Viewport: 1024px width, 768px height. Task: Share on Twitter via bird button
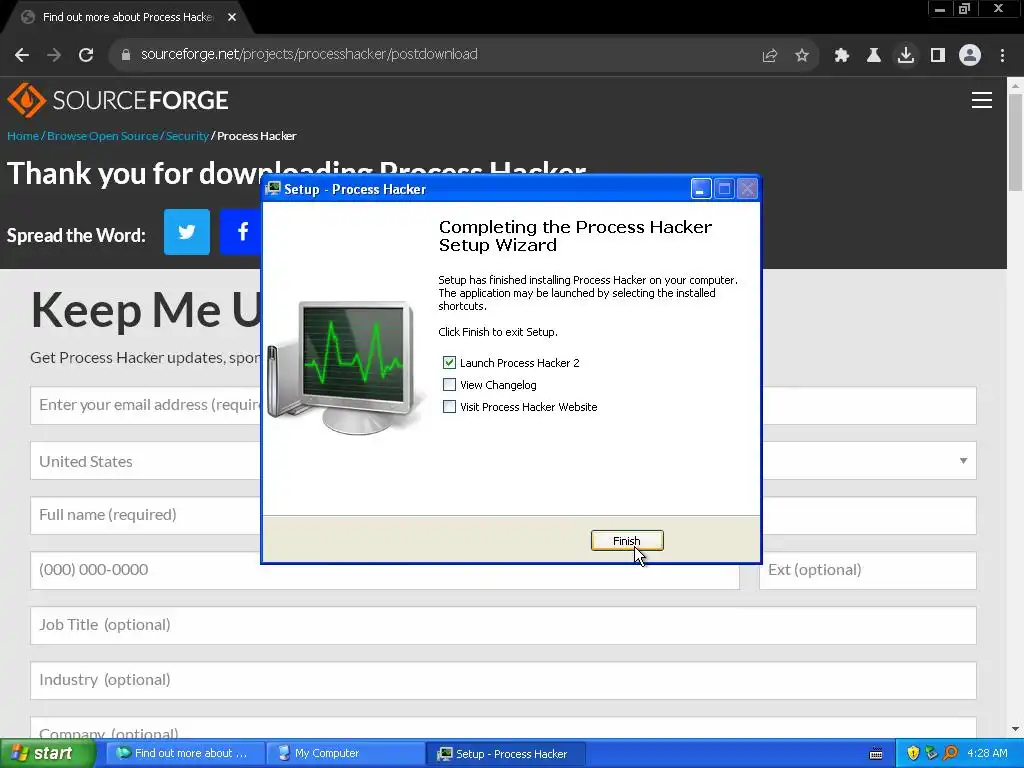(x=187, y=232)
